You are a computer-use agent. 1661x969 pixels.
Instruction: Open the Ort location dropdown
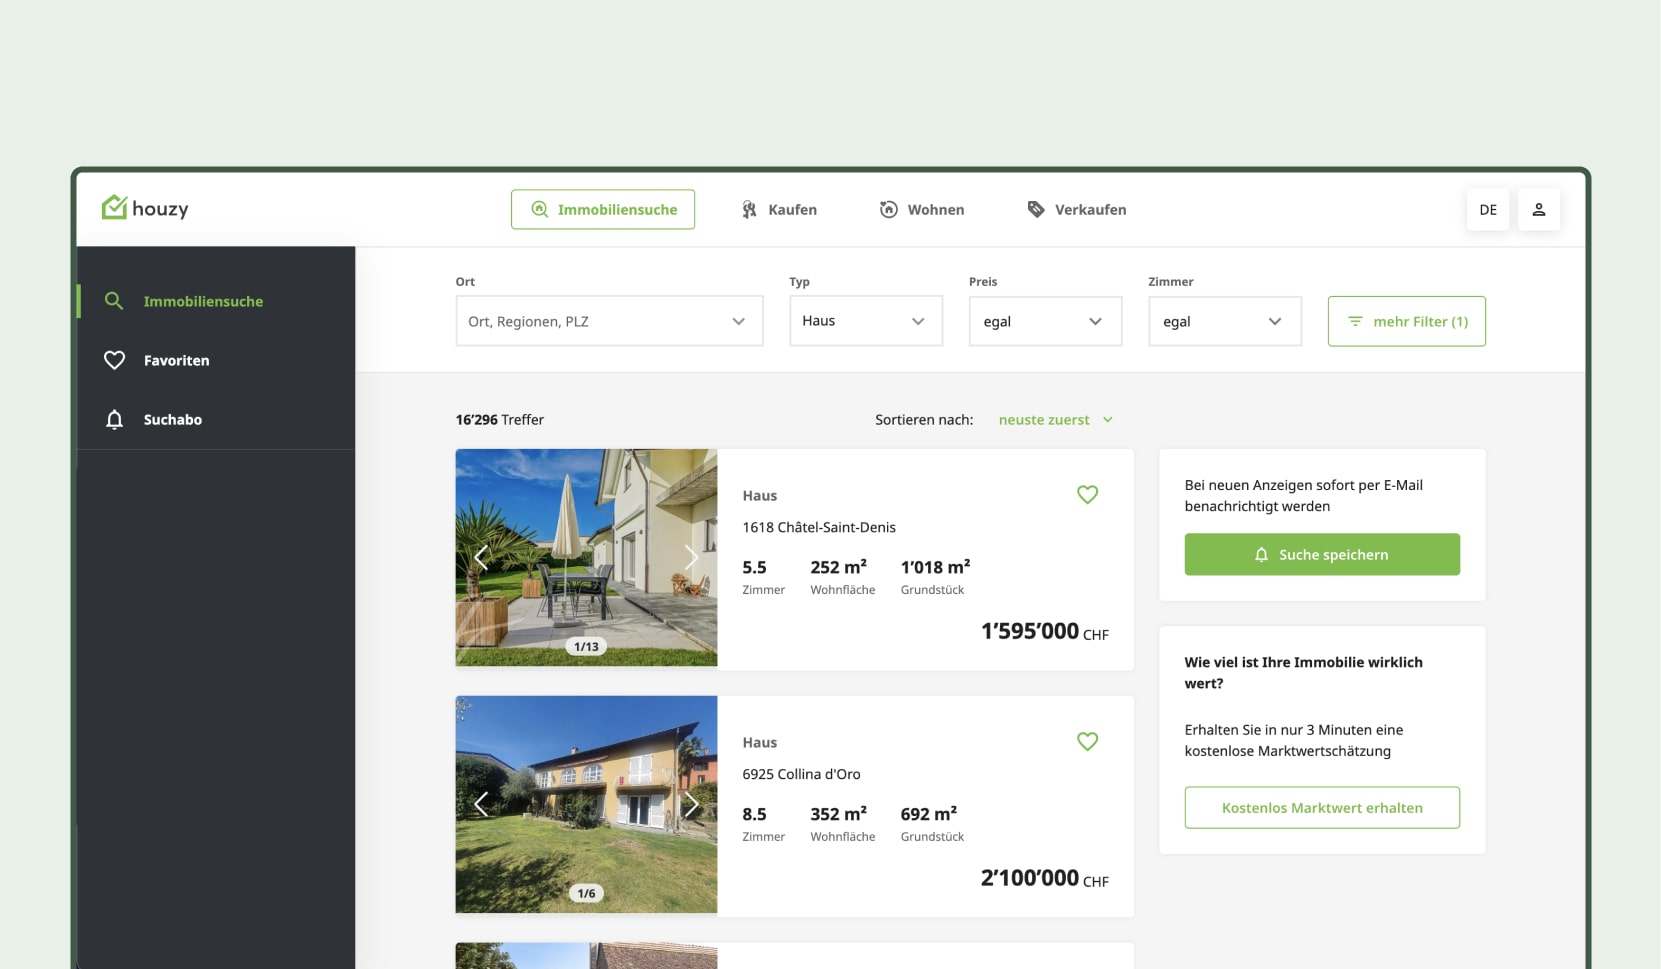(609, 321)
